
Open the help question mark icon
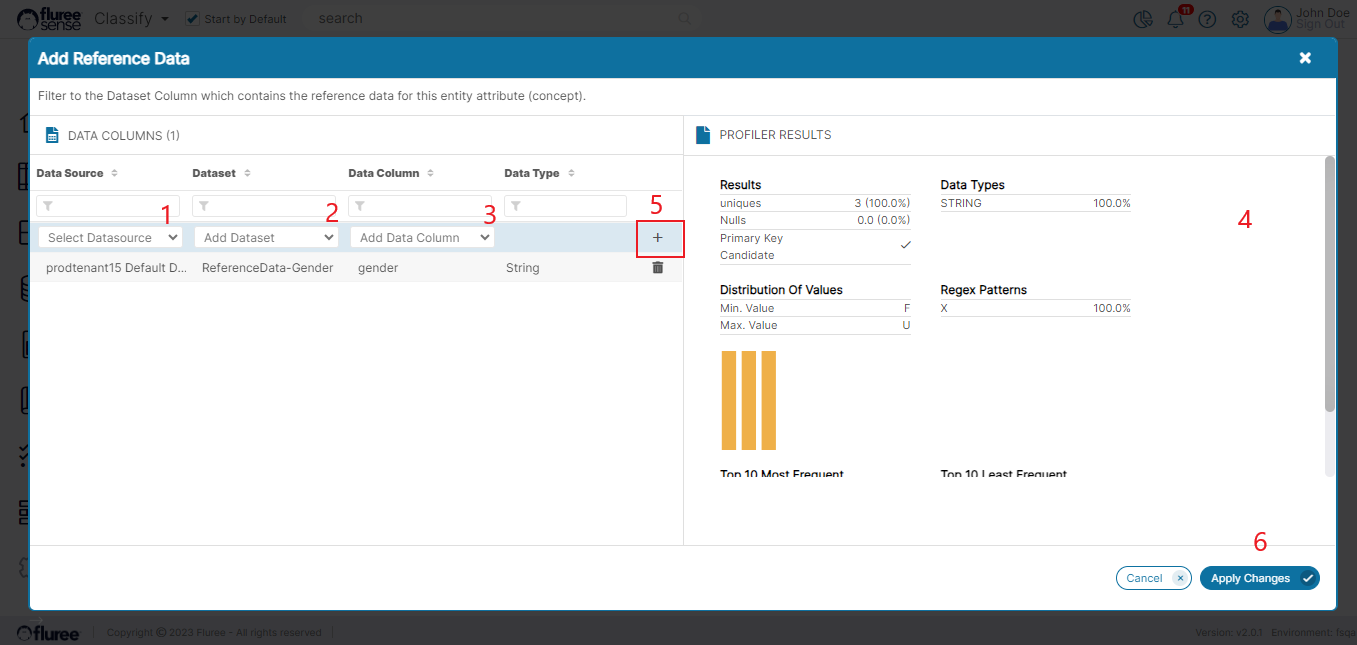click(x=1207, y=19)
